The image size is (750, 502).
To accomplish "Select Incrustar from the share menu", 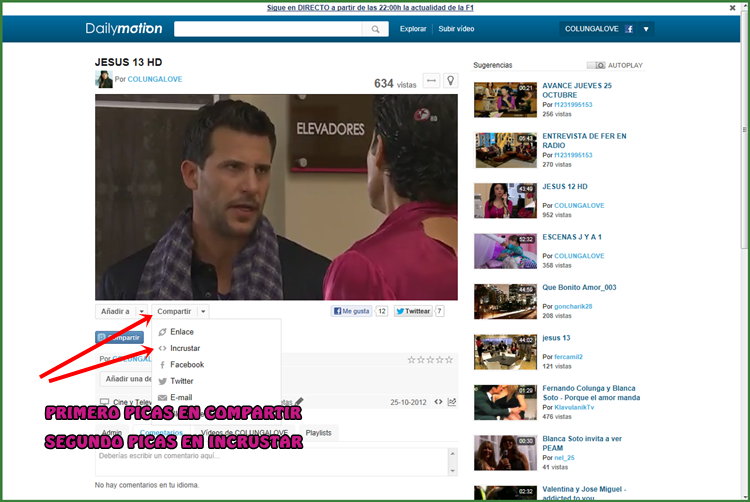I will click(185, 348).
